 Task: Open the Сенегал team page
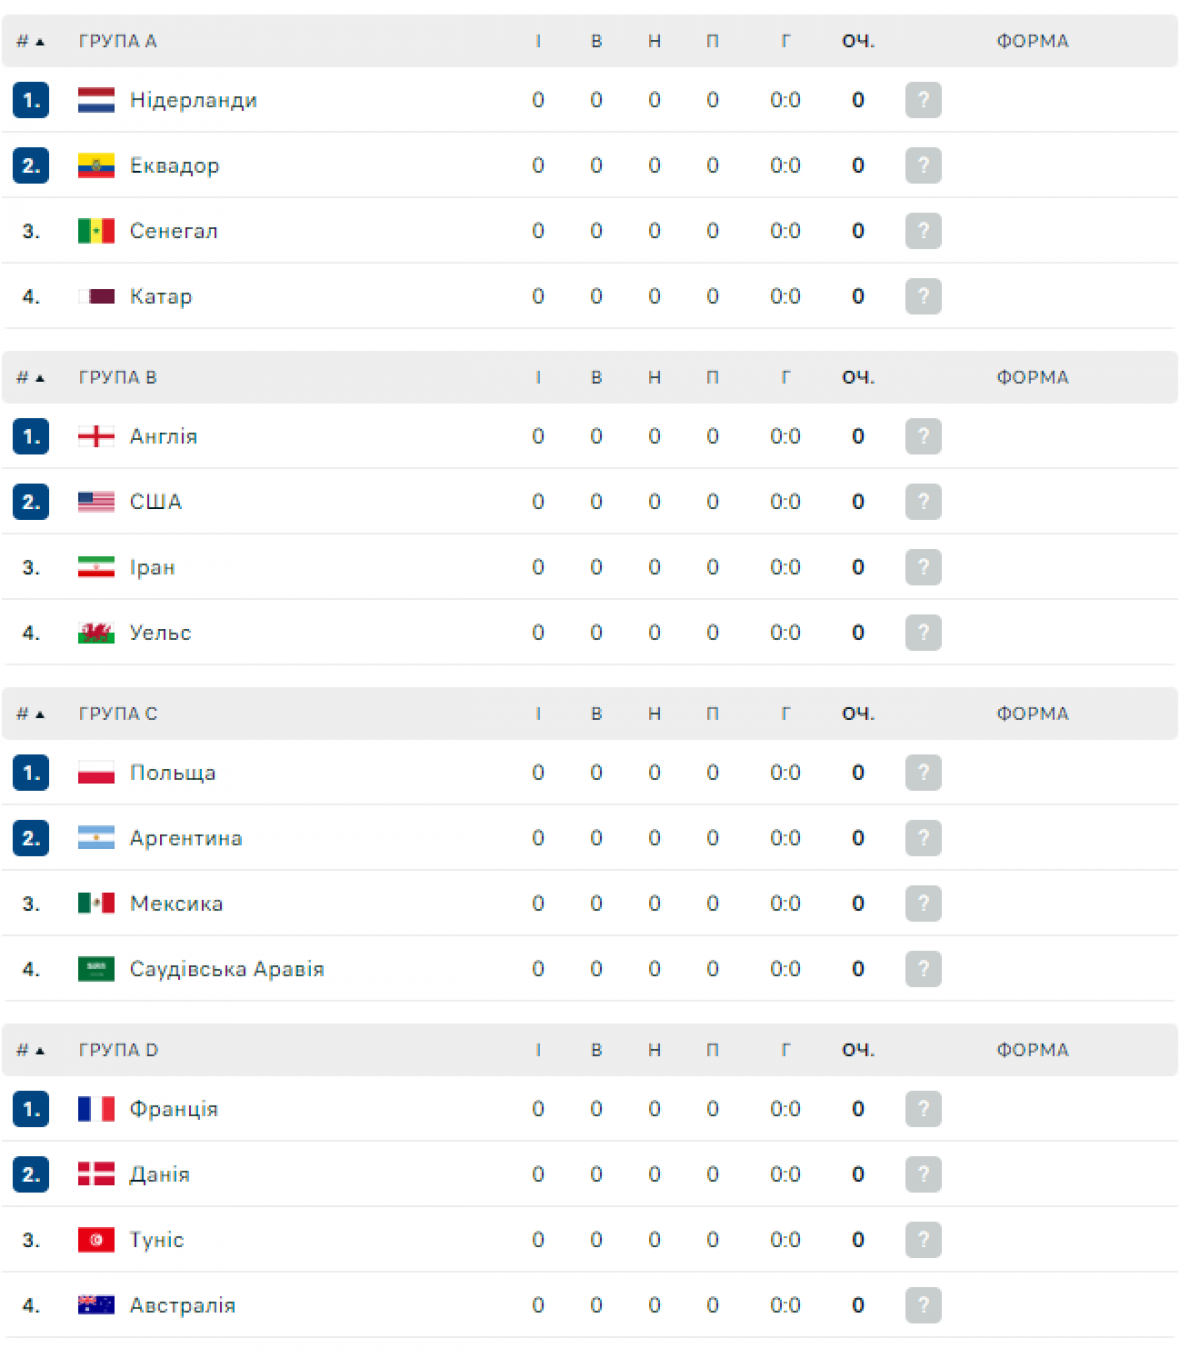tap(173, 231)
